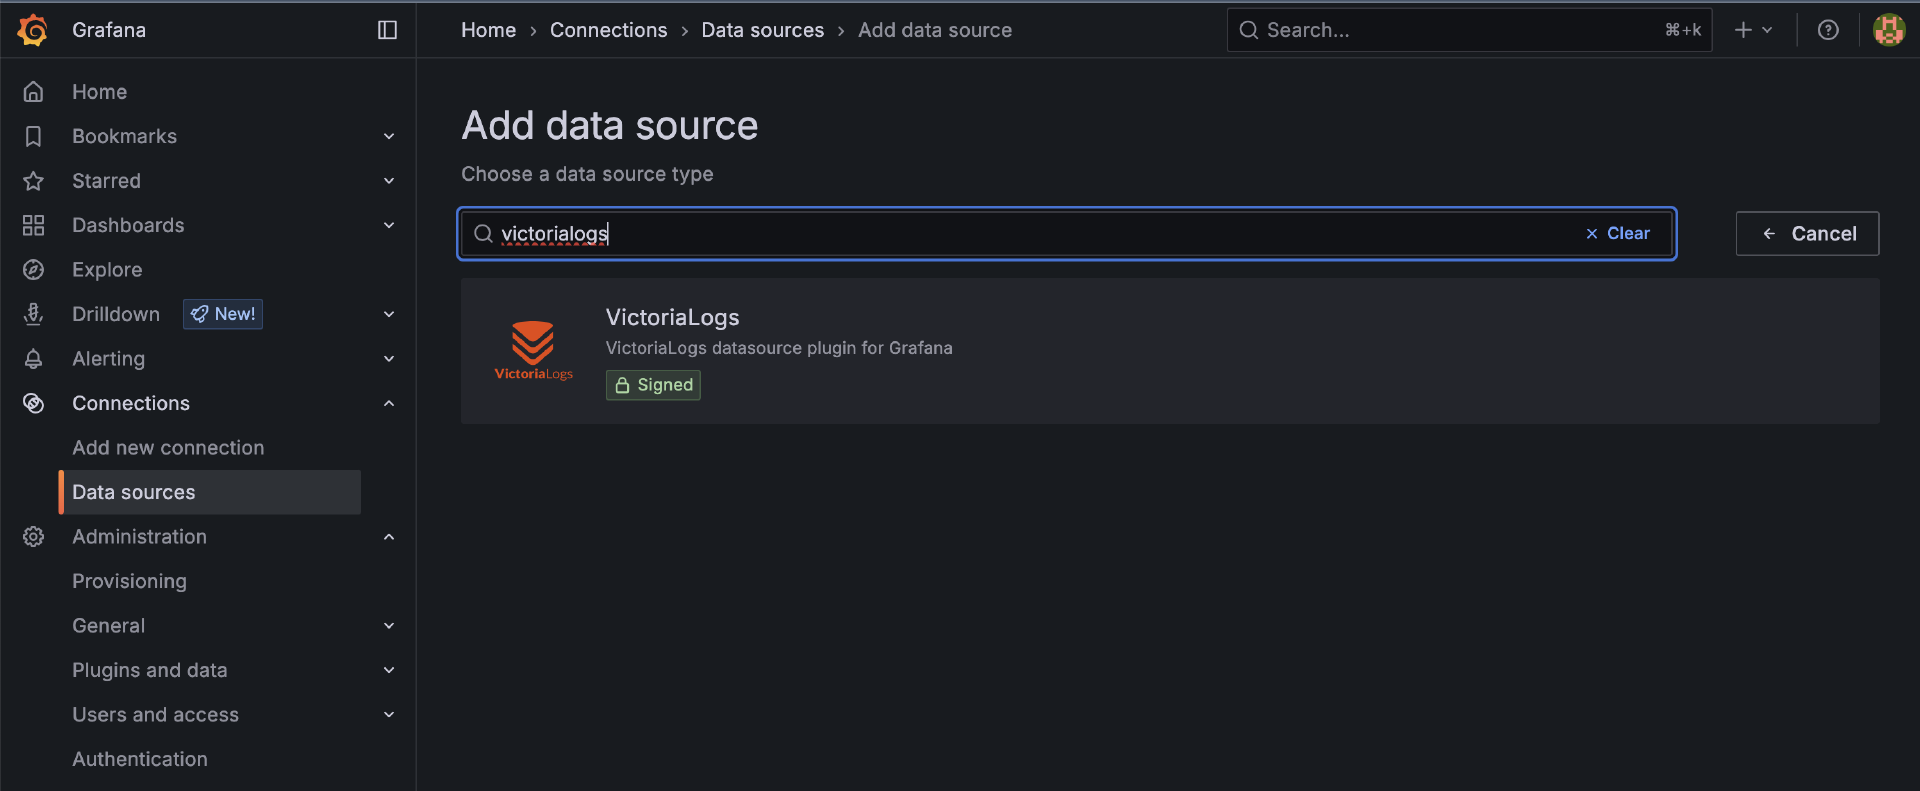Image resolution: width=1920 pixels, height=791 pixels.
Task: Expand the Bookmarks section chevron
Action: pos(389,136)
